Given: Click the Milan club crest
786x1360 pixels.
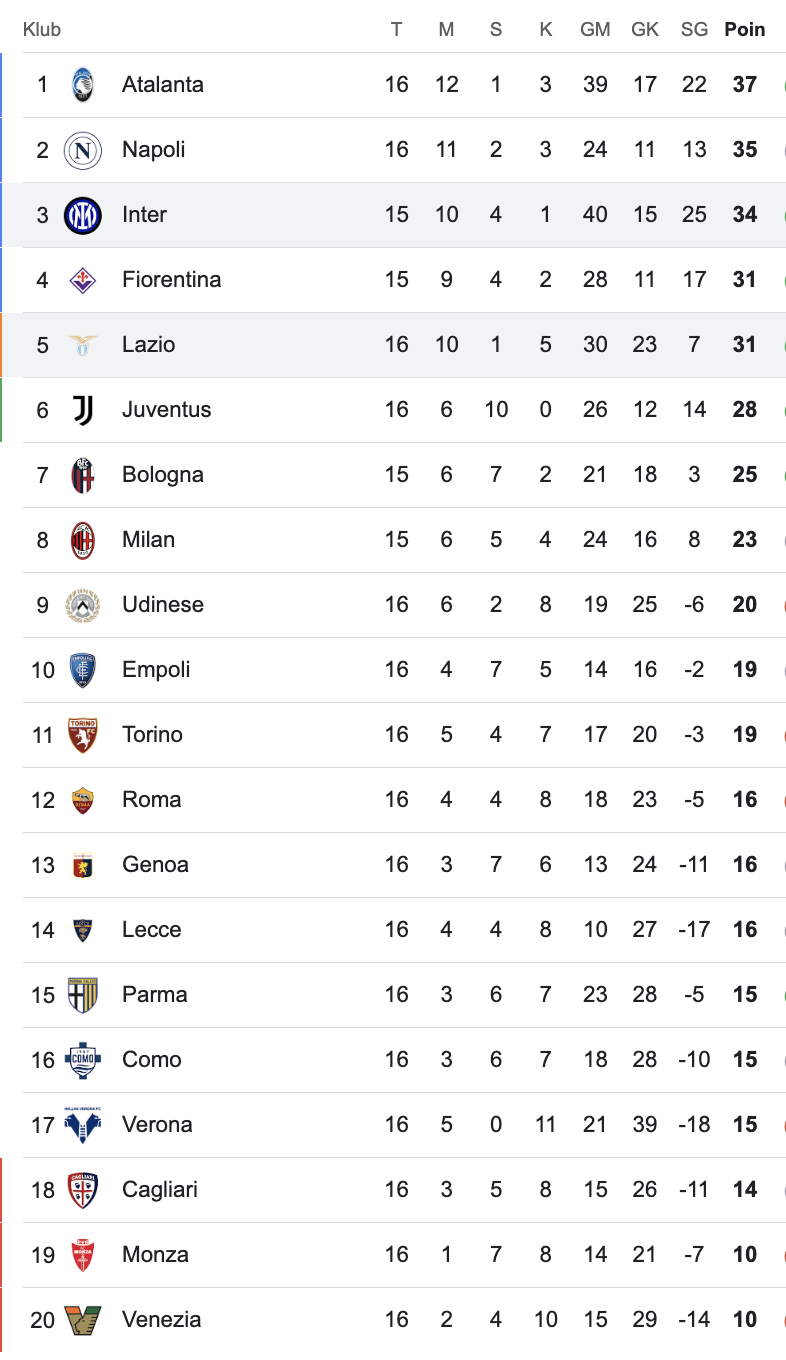Looking at the screenshot, I should 83,540.
